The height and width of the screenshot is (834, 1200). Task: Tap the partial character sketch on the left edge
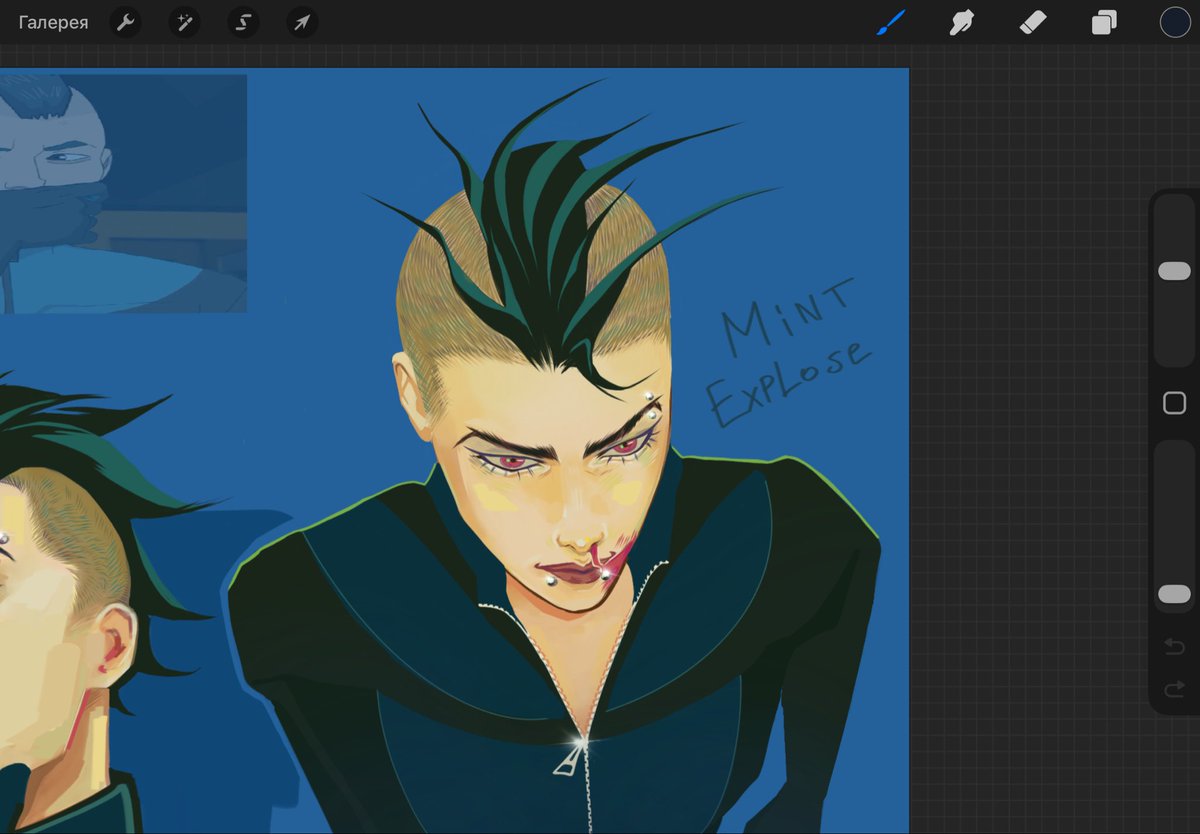tap(60, 620)
